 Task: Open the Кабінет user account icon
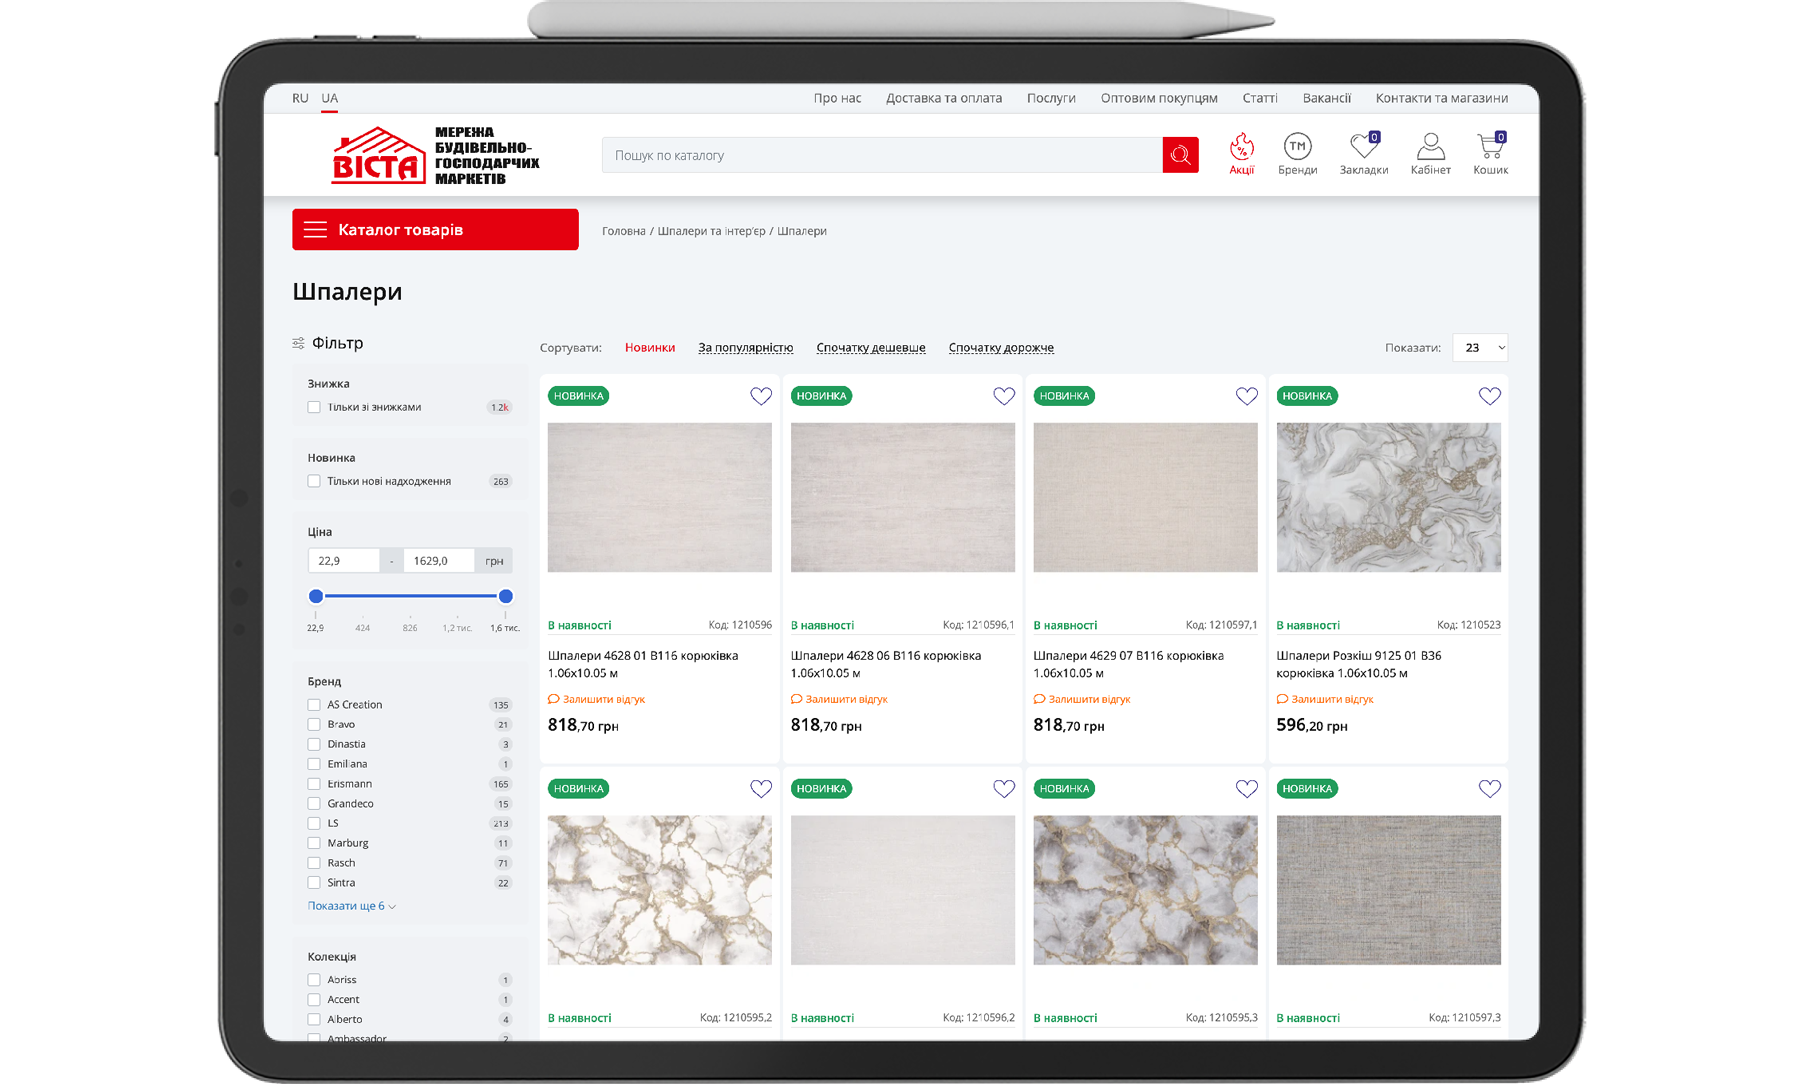1430,154
